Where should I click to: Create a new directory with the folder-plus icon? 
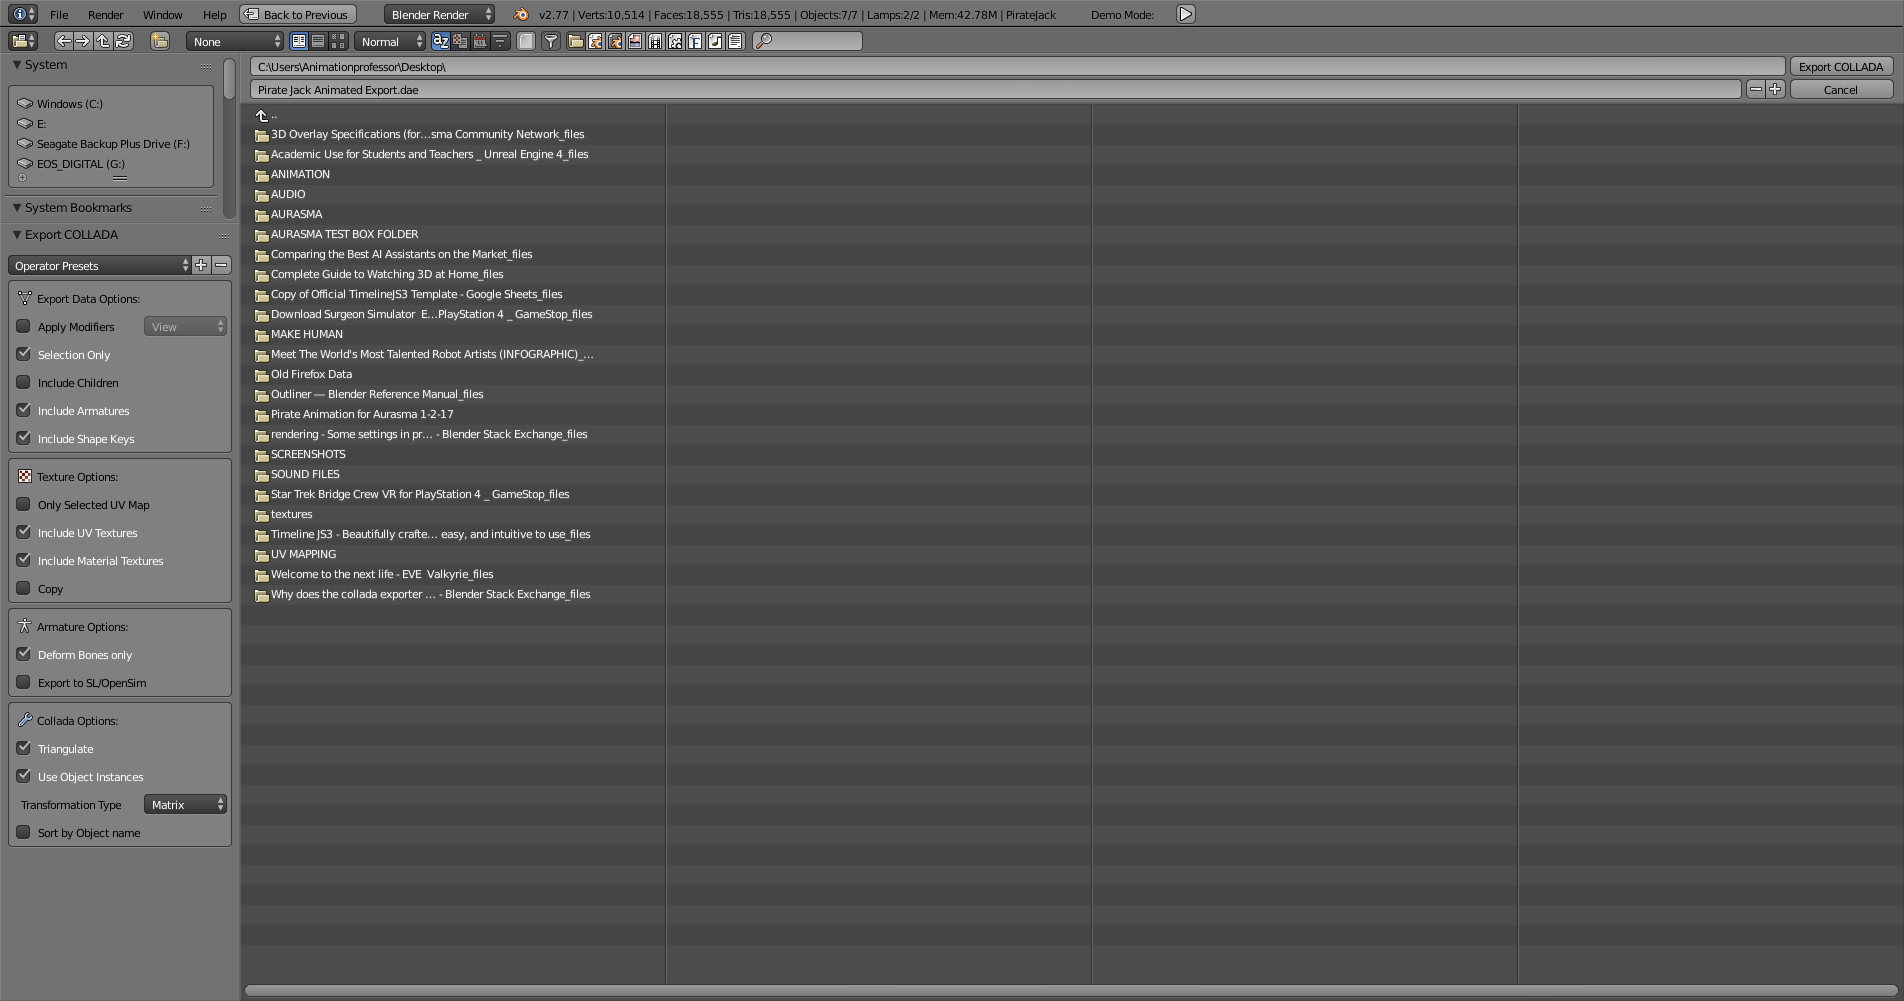(x=158, y=41)
